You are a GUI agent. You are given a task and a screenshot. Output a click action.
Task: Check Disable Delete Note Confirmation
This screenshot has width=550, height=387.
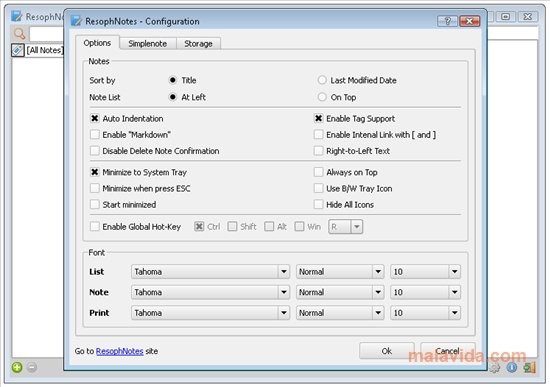point(95,151)
